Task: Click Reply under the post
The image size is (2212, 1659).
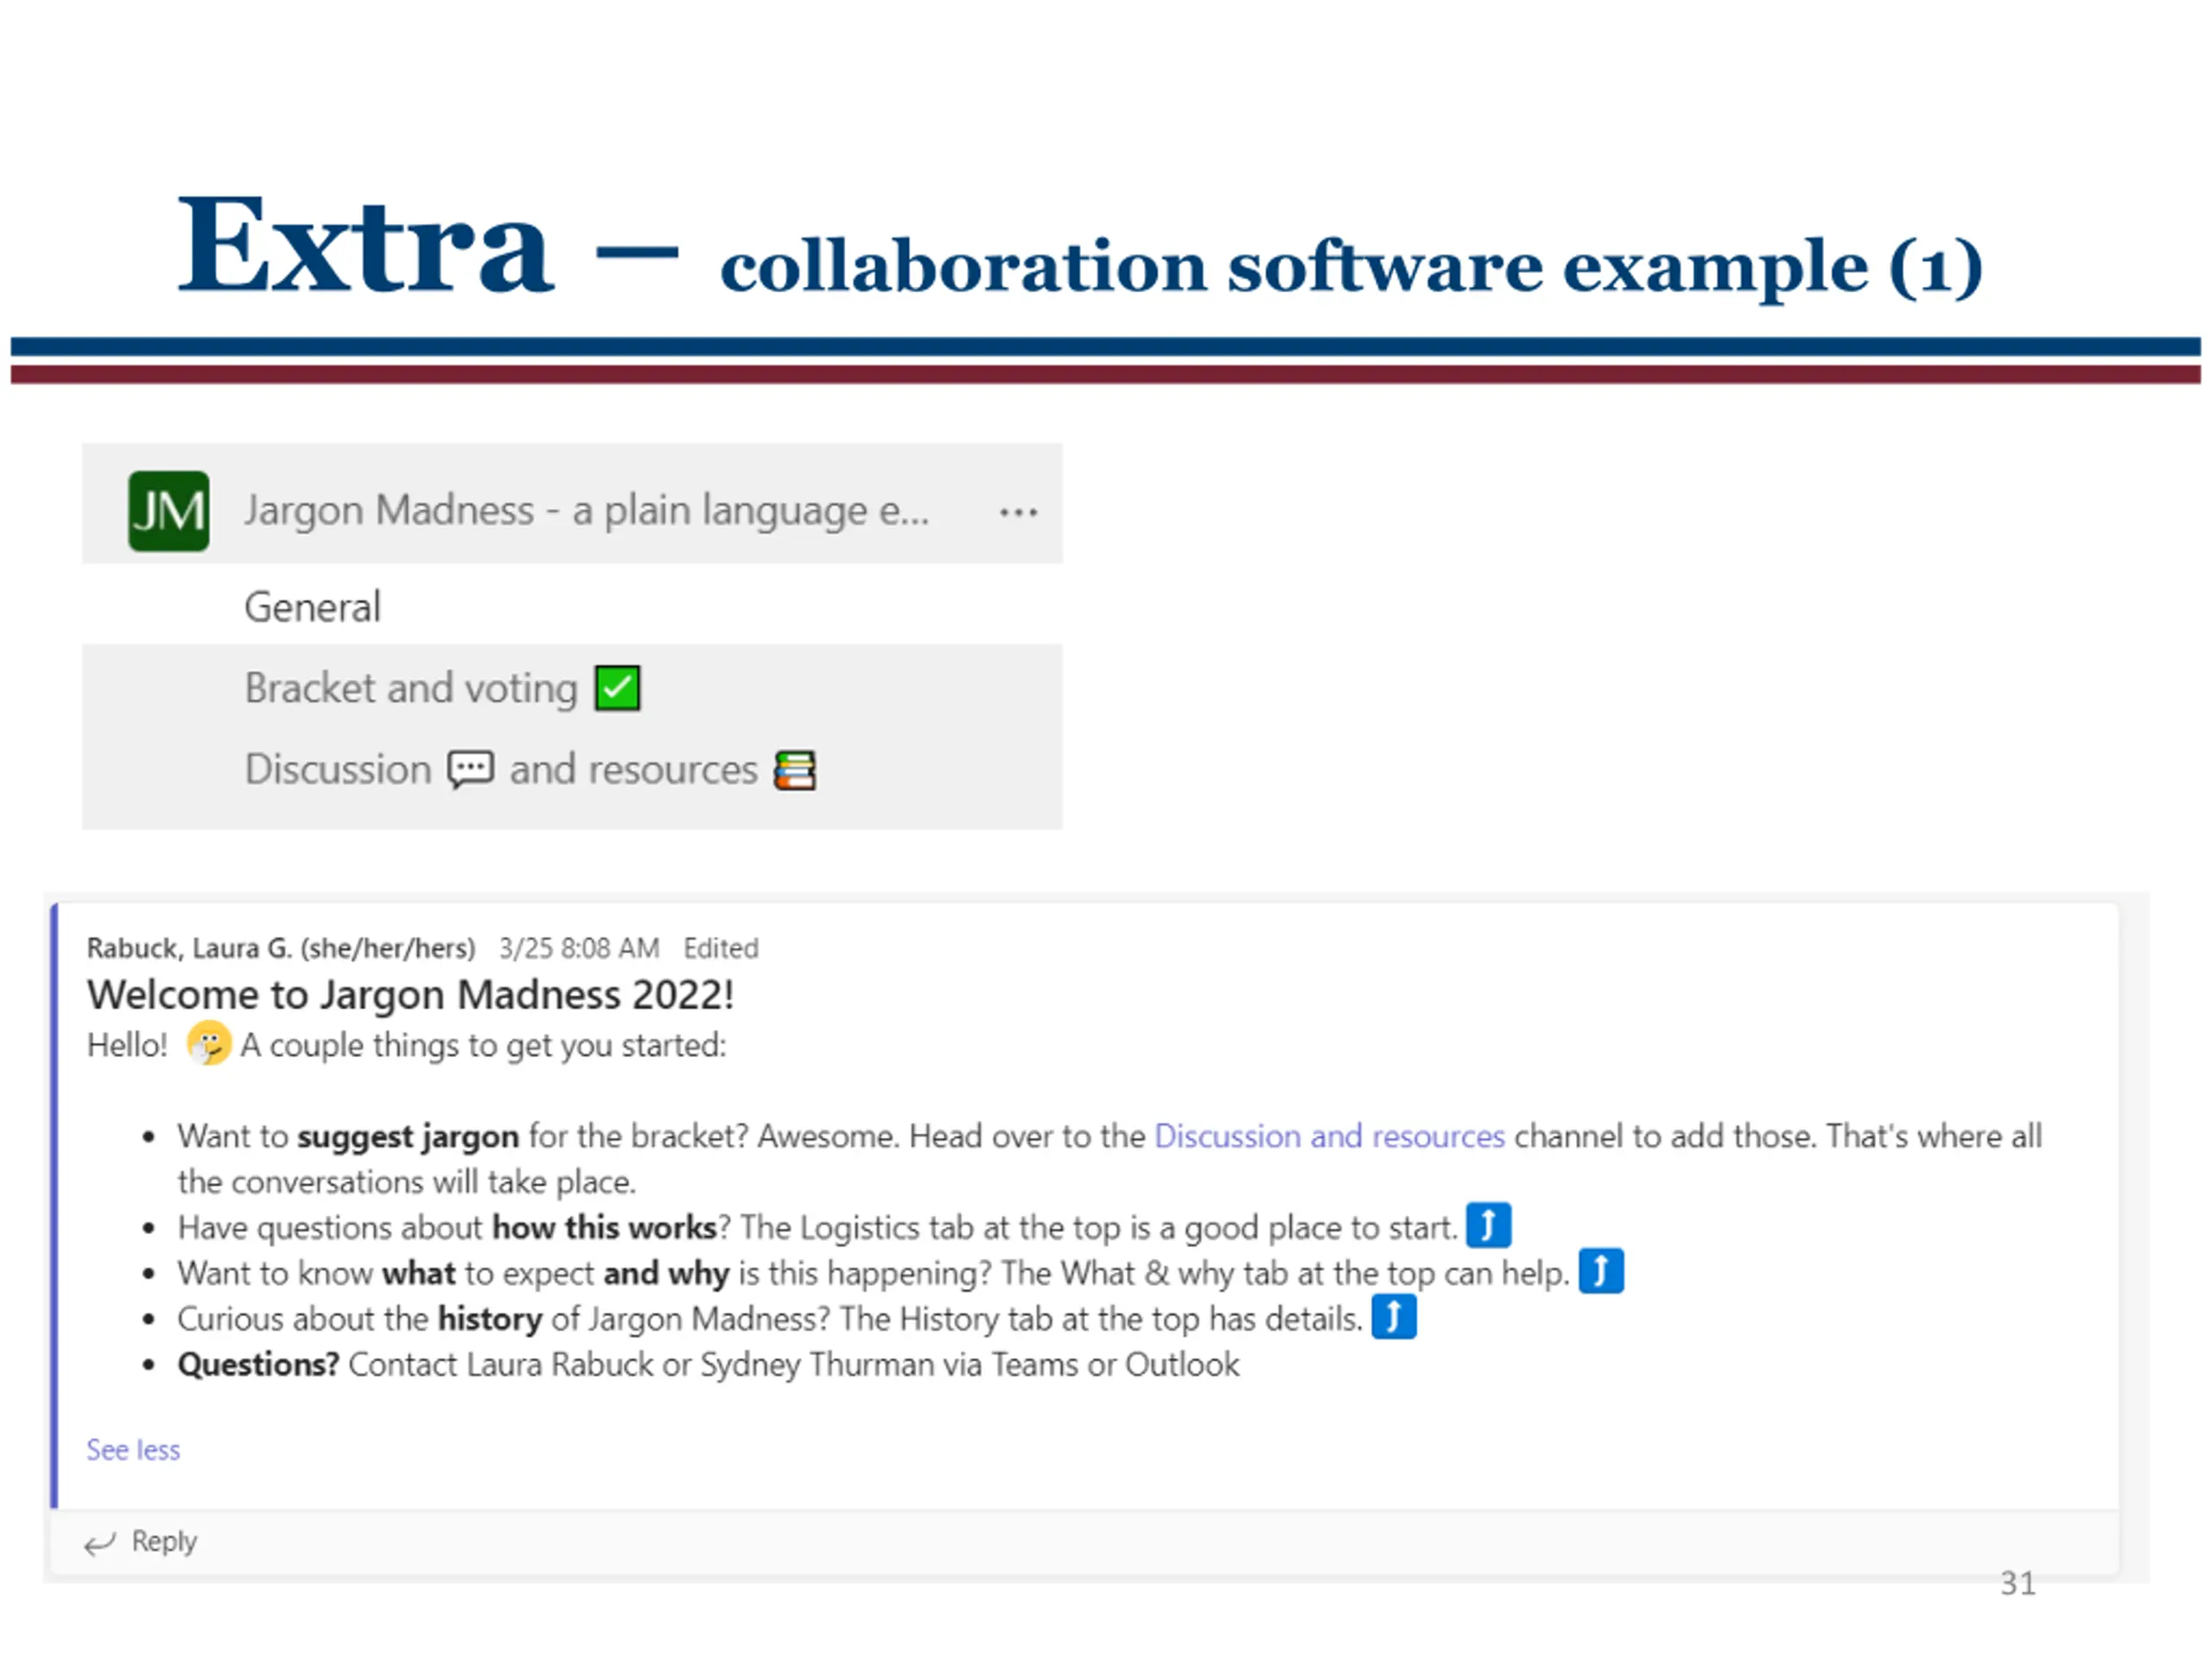Action: click(x=164, y=1541)
